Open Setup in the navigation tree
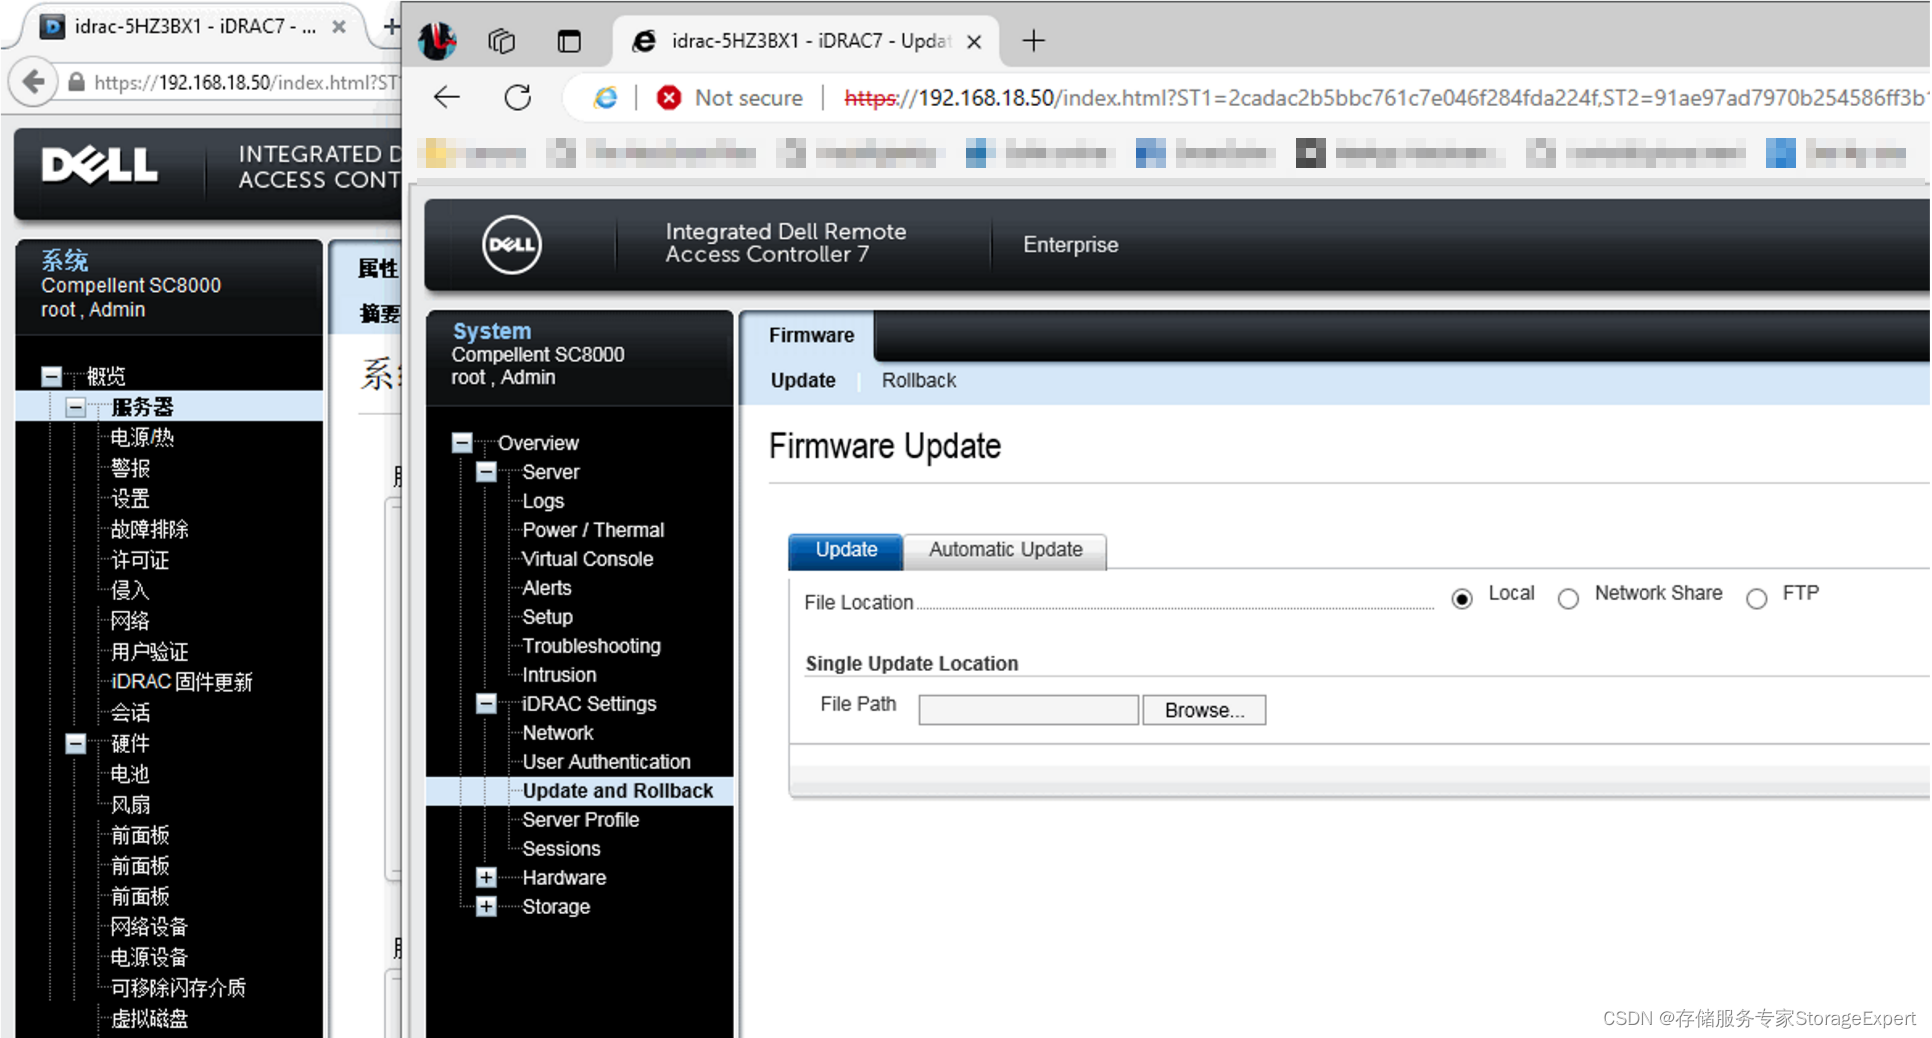Image resolution: width=1932 pixels, height=1038 pixels. (x=547, y=617)
